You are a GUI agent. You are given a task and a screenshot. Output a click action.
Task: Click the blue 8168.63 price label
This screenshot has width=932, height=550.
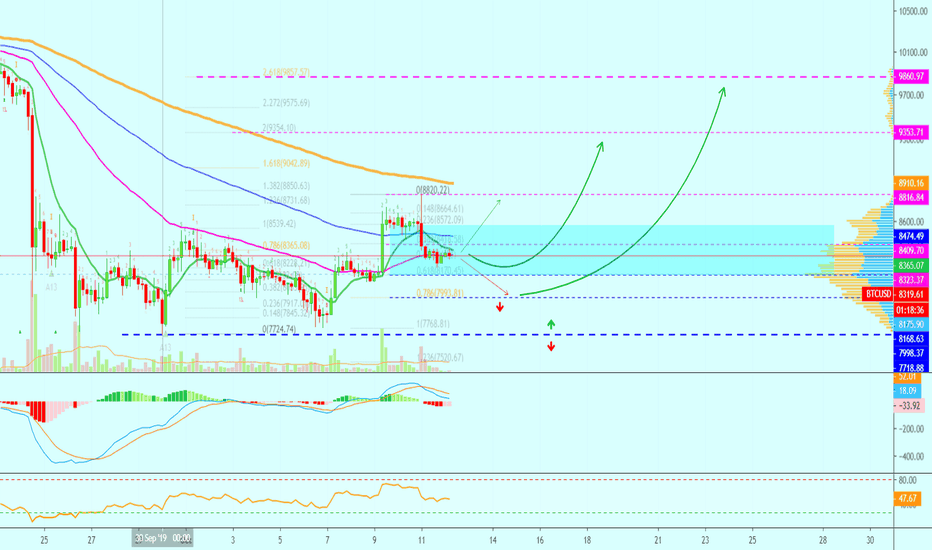coord(911,338)
